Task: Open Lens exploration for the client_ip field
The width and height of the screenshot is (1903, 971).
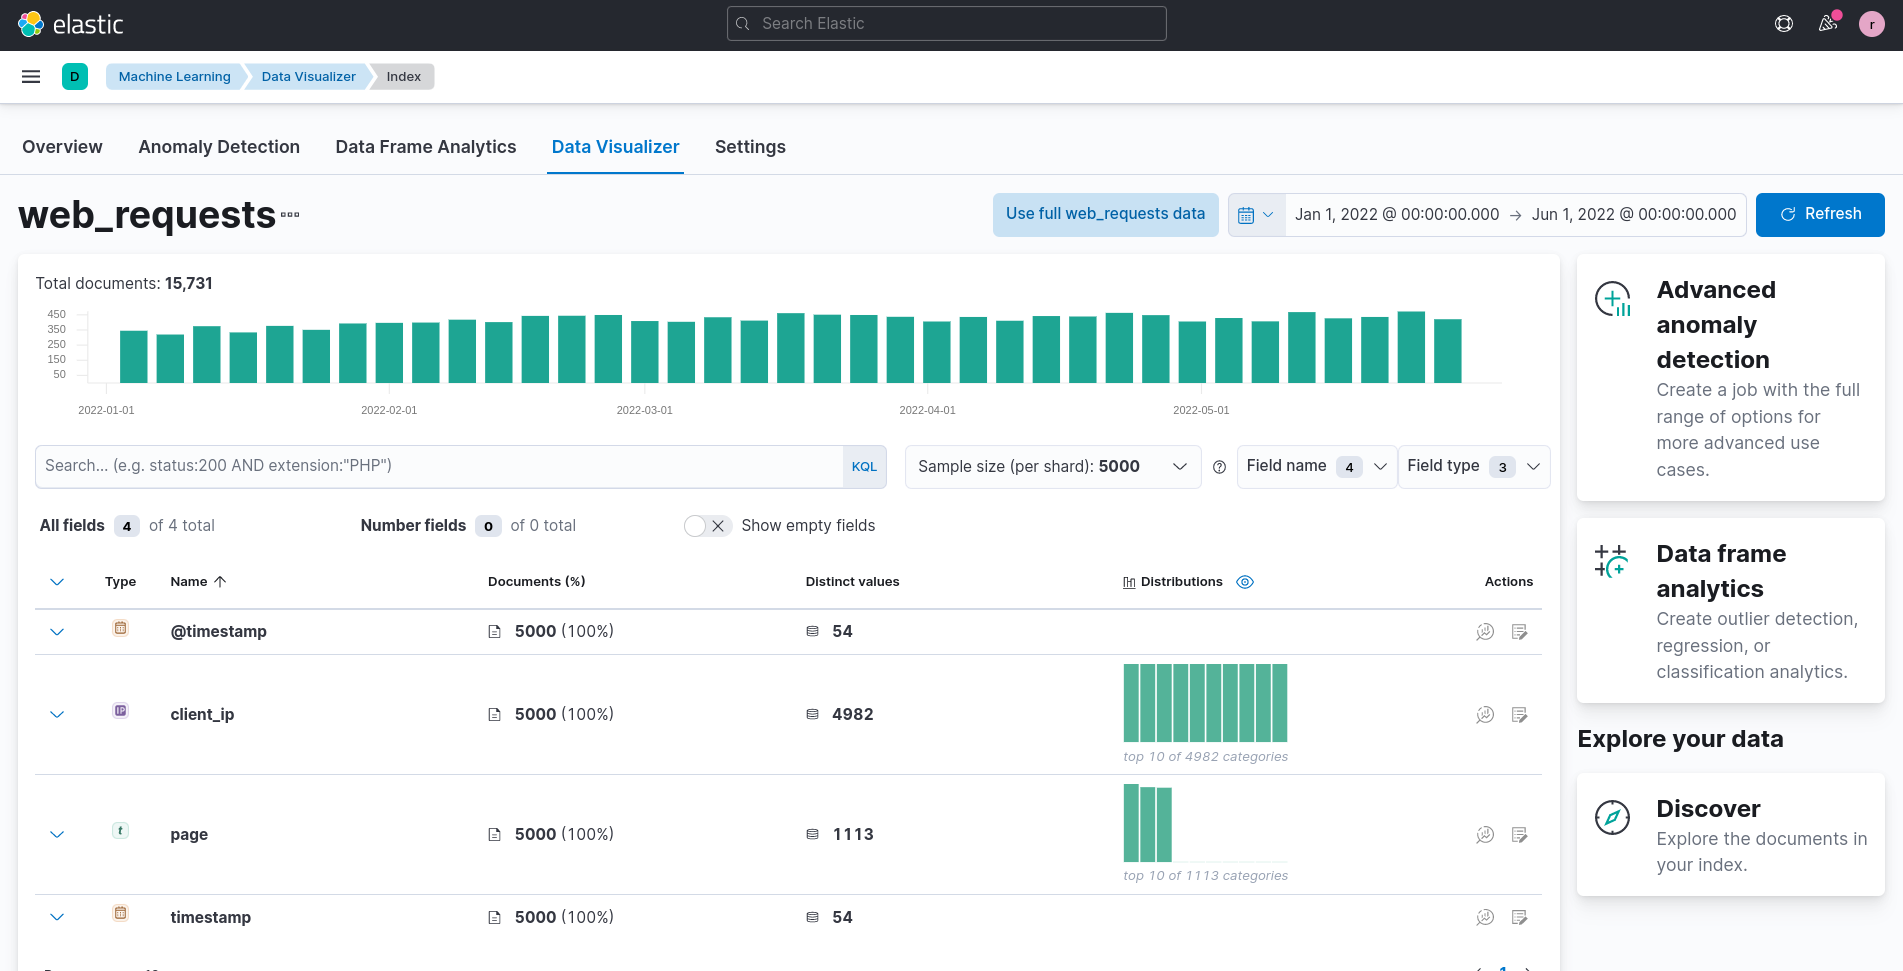Action: click(x=1484, y=714)
